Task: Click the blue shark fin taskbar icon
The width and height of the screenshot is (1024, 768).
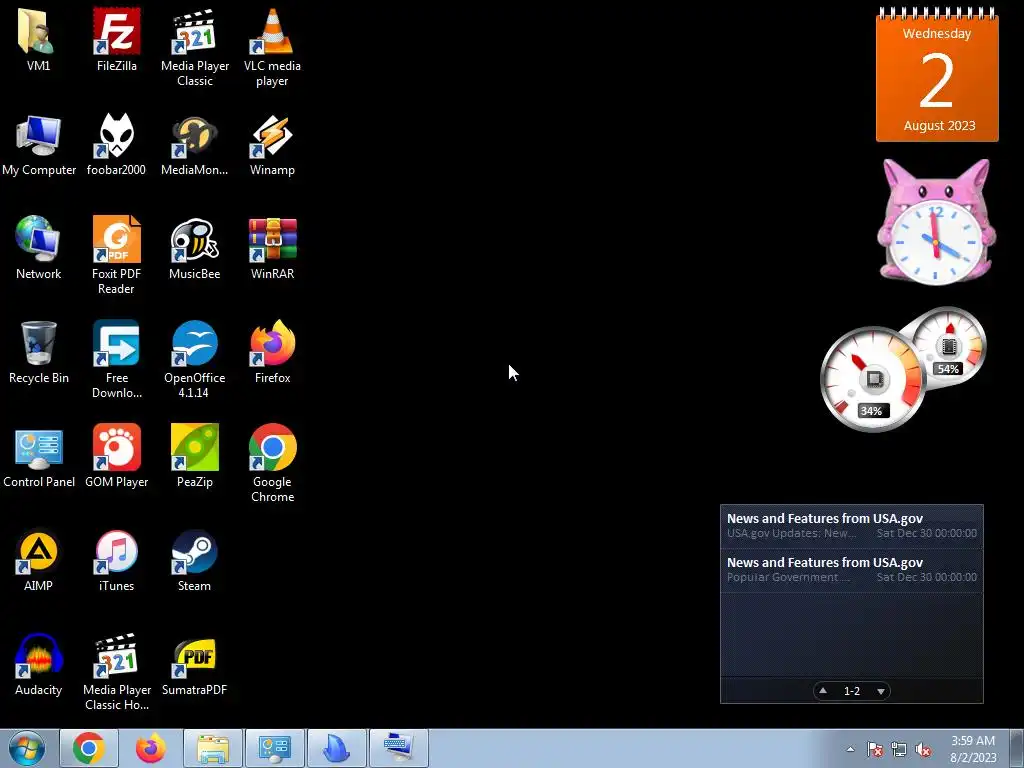Action: [336, 748]
